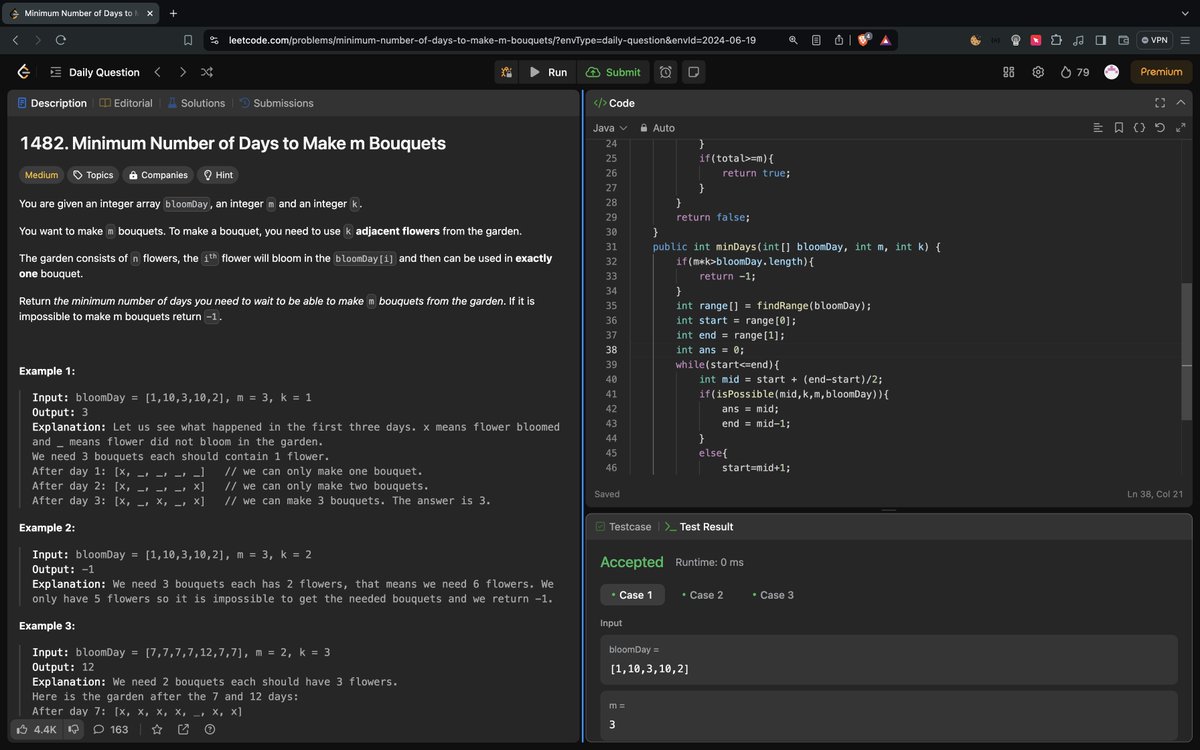
Task: Open the Java language dropdown
Action: 610,128
